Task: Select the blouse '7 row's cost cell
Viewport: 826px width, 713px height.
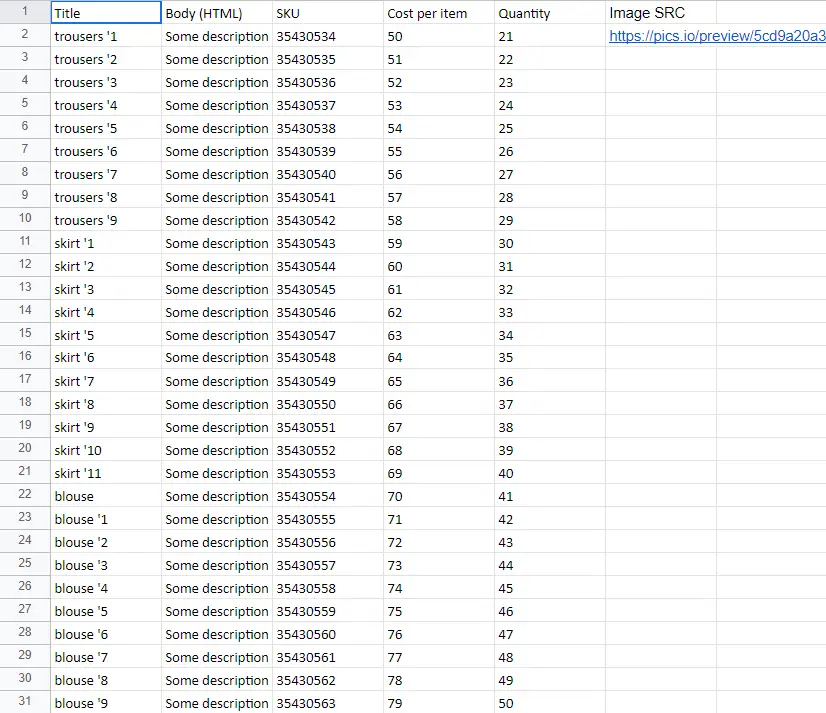Action: [439, 657]
